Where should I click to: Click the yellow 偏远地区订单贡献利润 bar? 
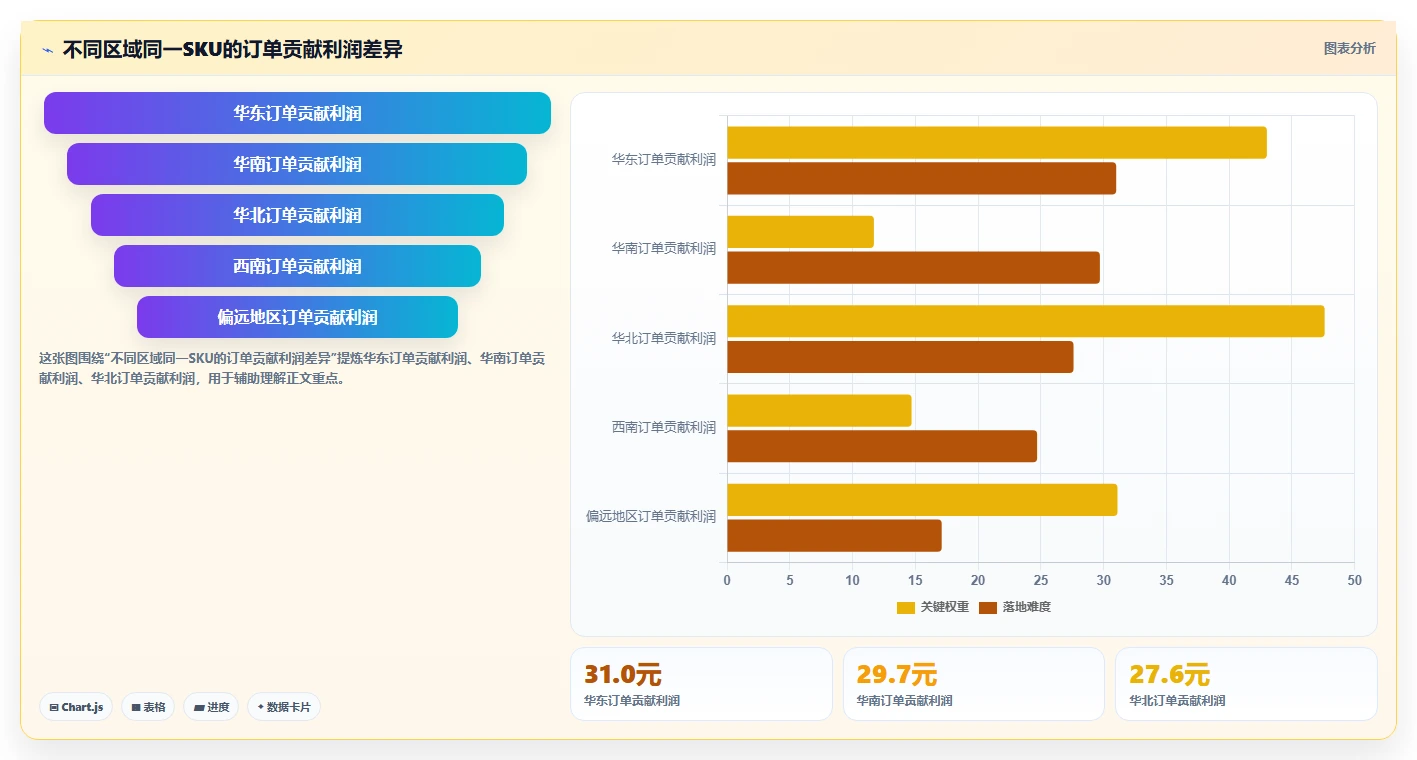pyautogui.click(x=922, y=500)
